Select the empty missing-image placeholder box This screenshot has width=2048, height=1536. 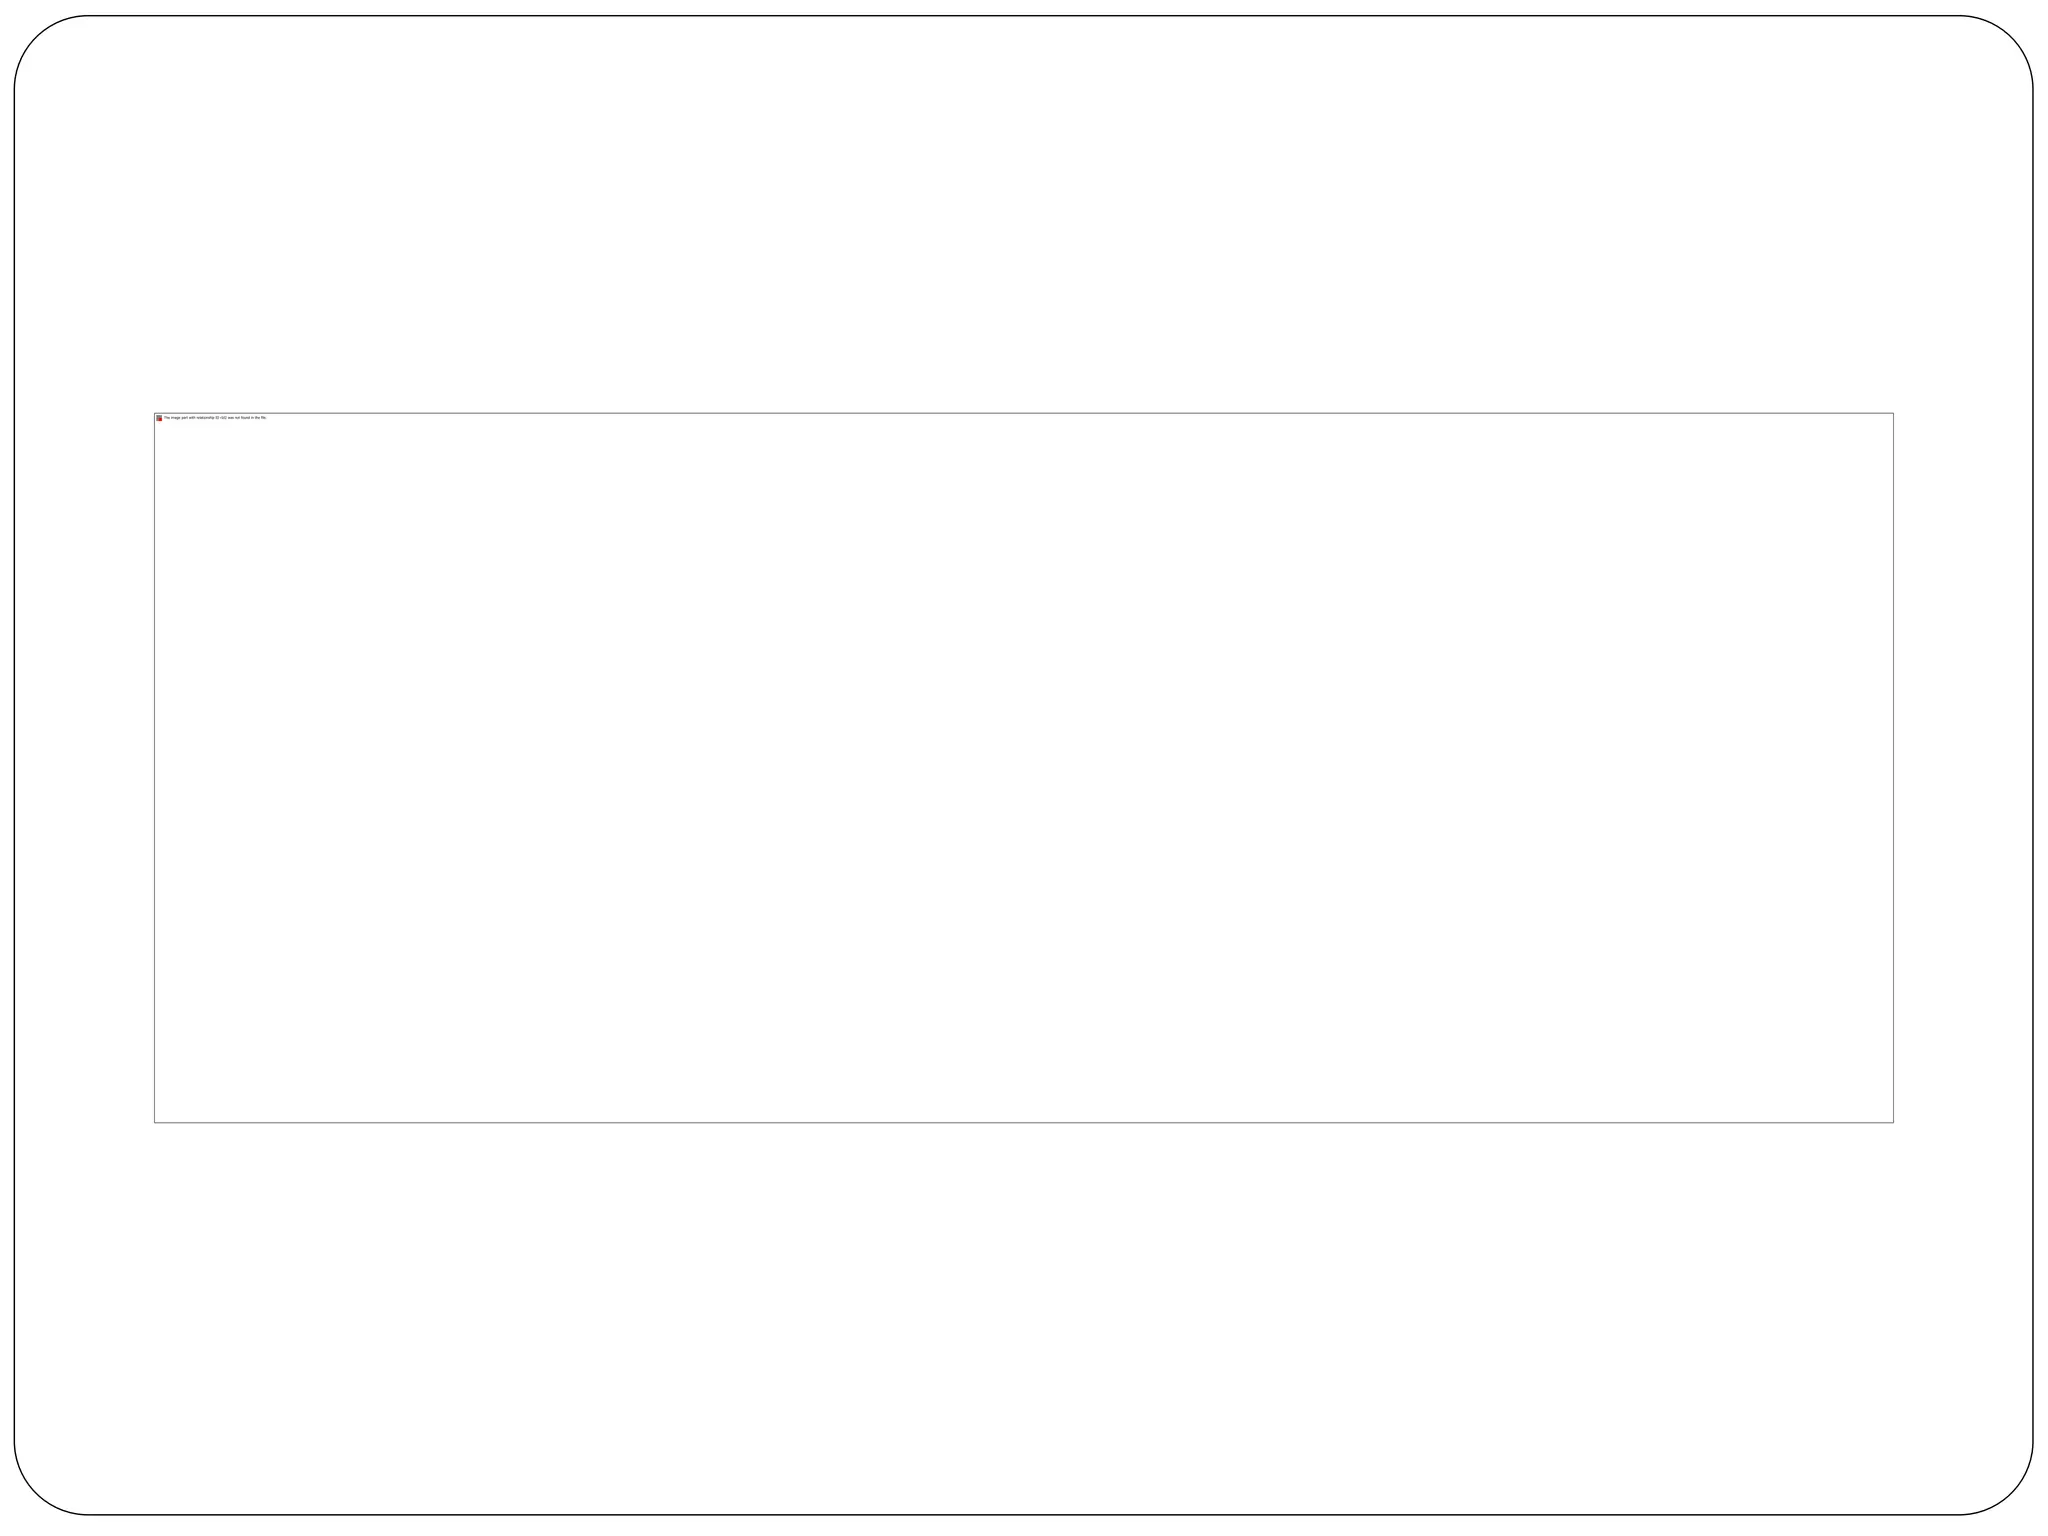pos(1023,768)
